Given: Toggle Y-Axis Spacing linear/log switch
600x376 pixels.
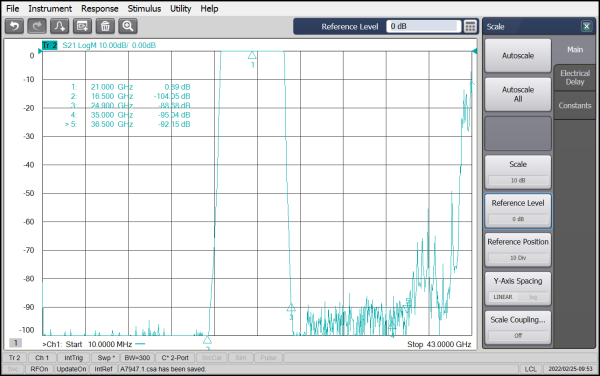Looking at the screenshot, I should [x=518, y=297].
